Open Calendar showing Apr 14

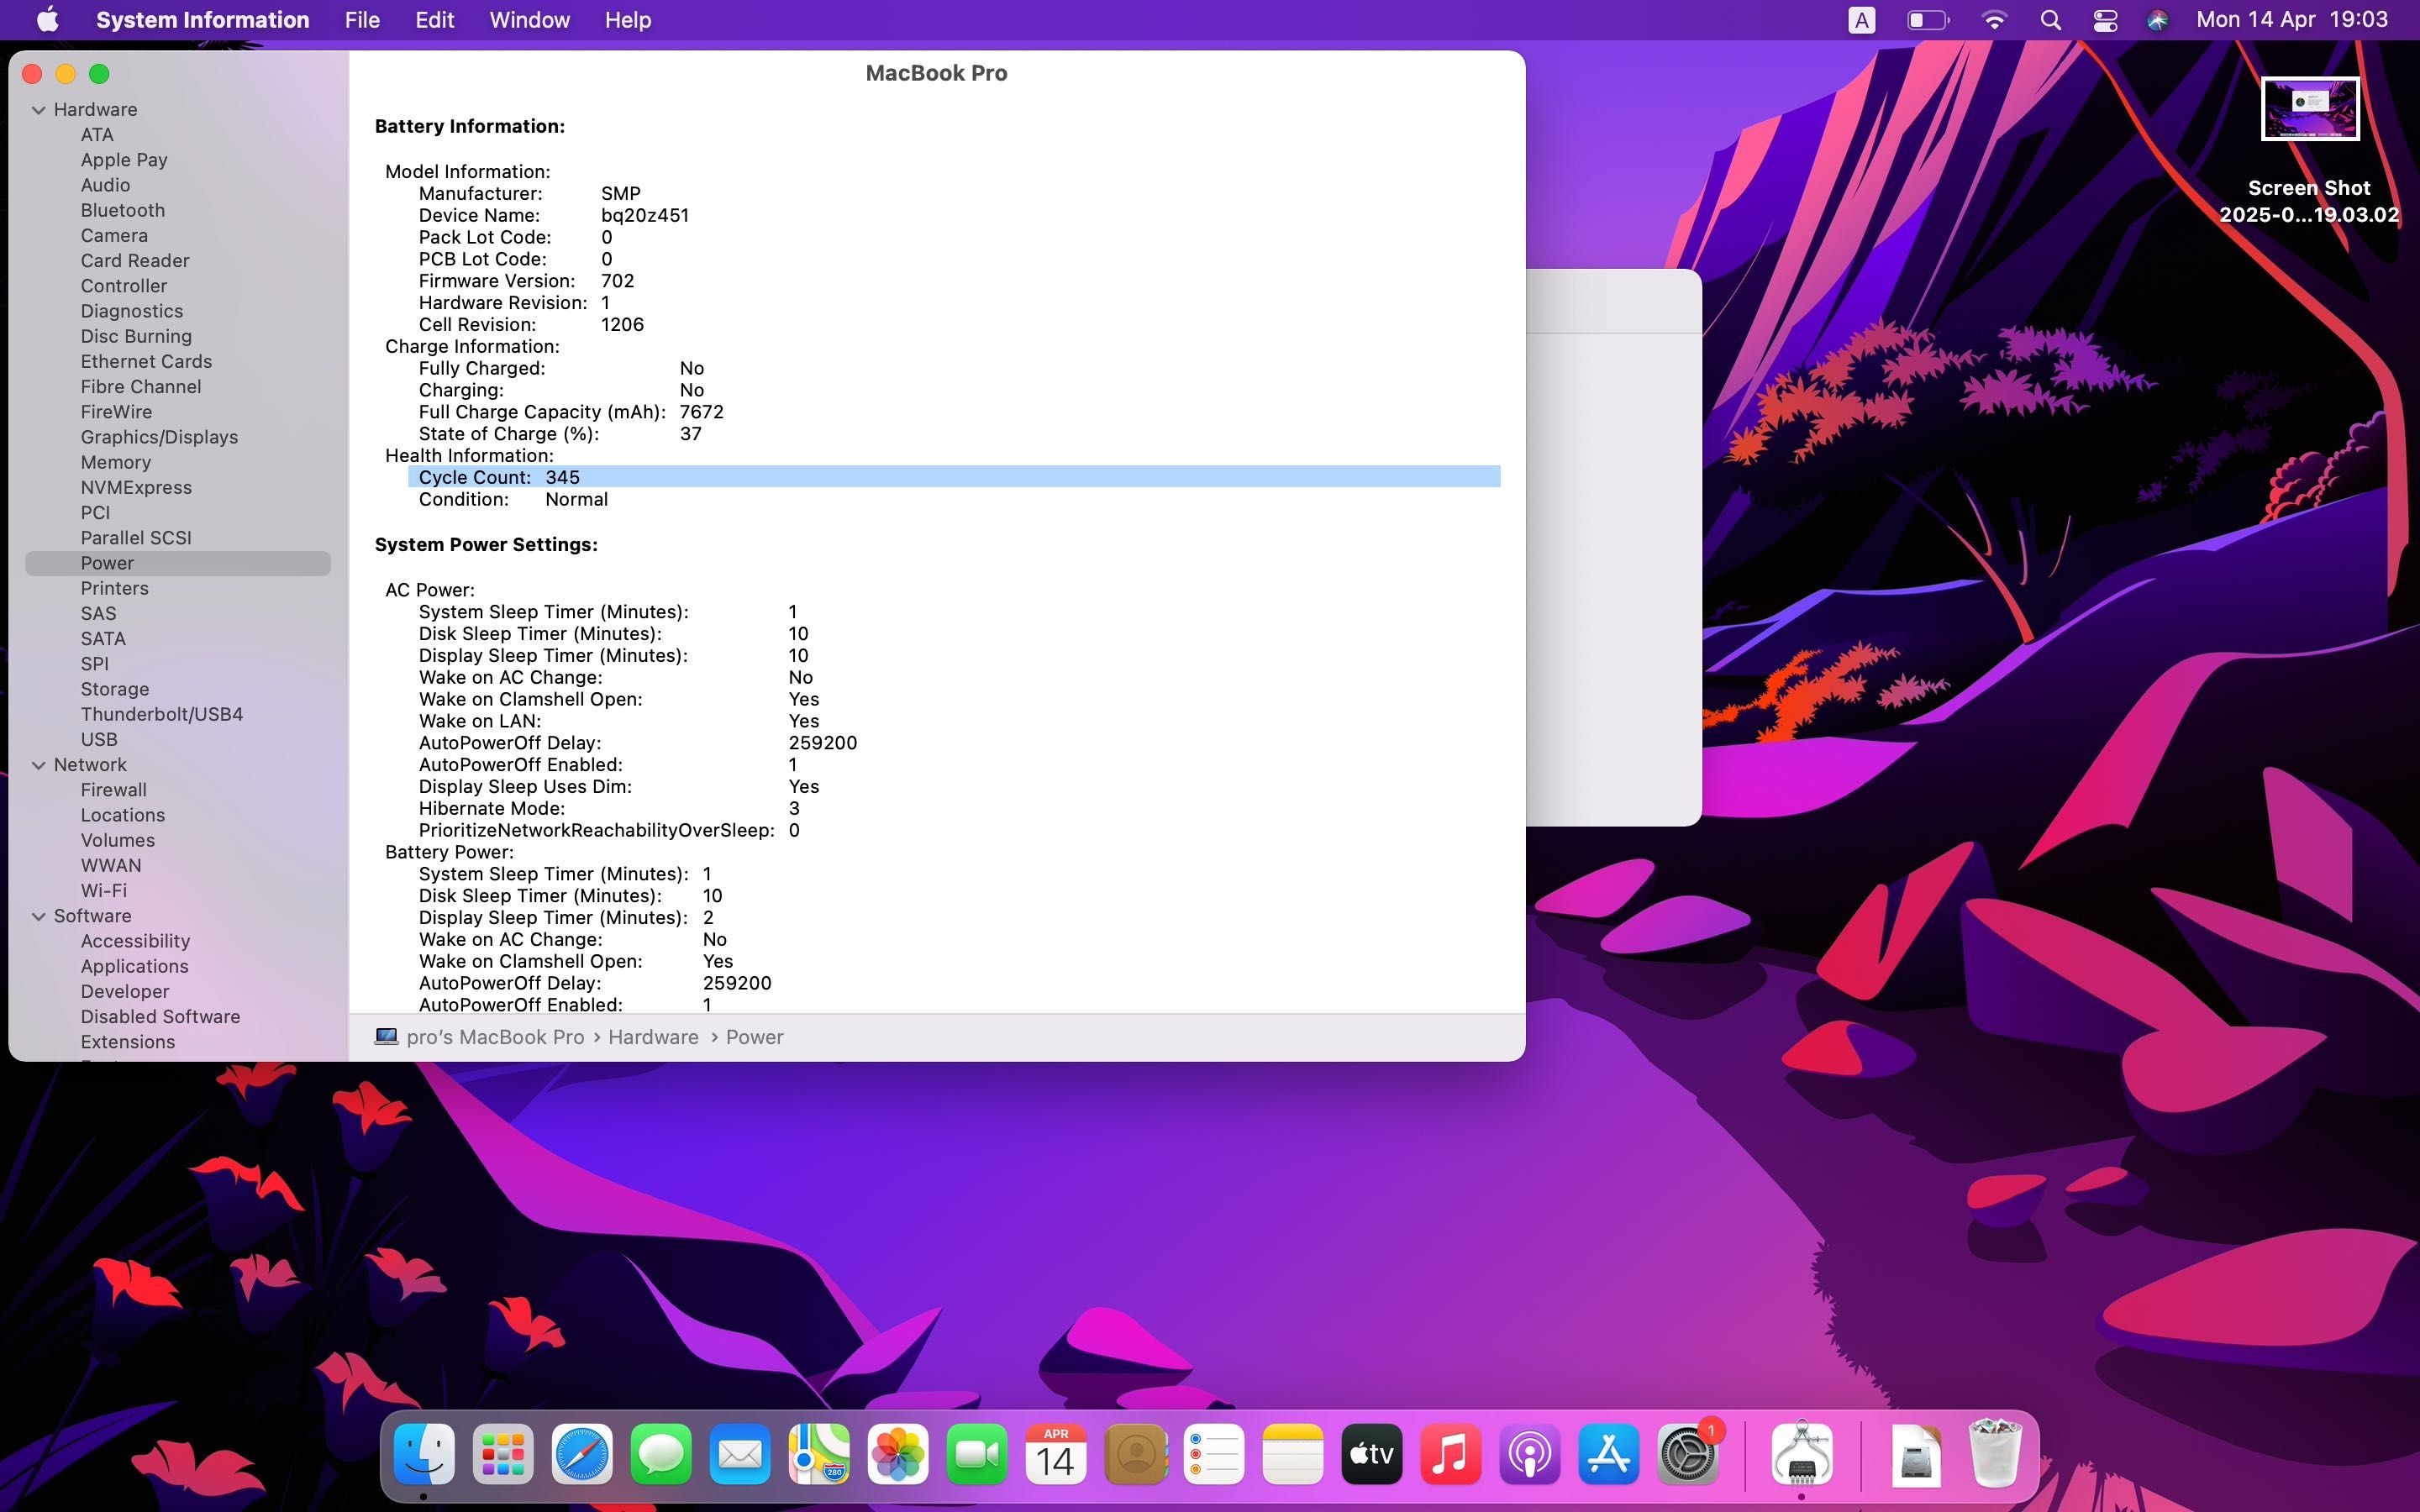pos(1056,1454)
